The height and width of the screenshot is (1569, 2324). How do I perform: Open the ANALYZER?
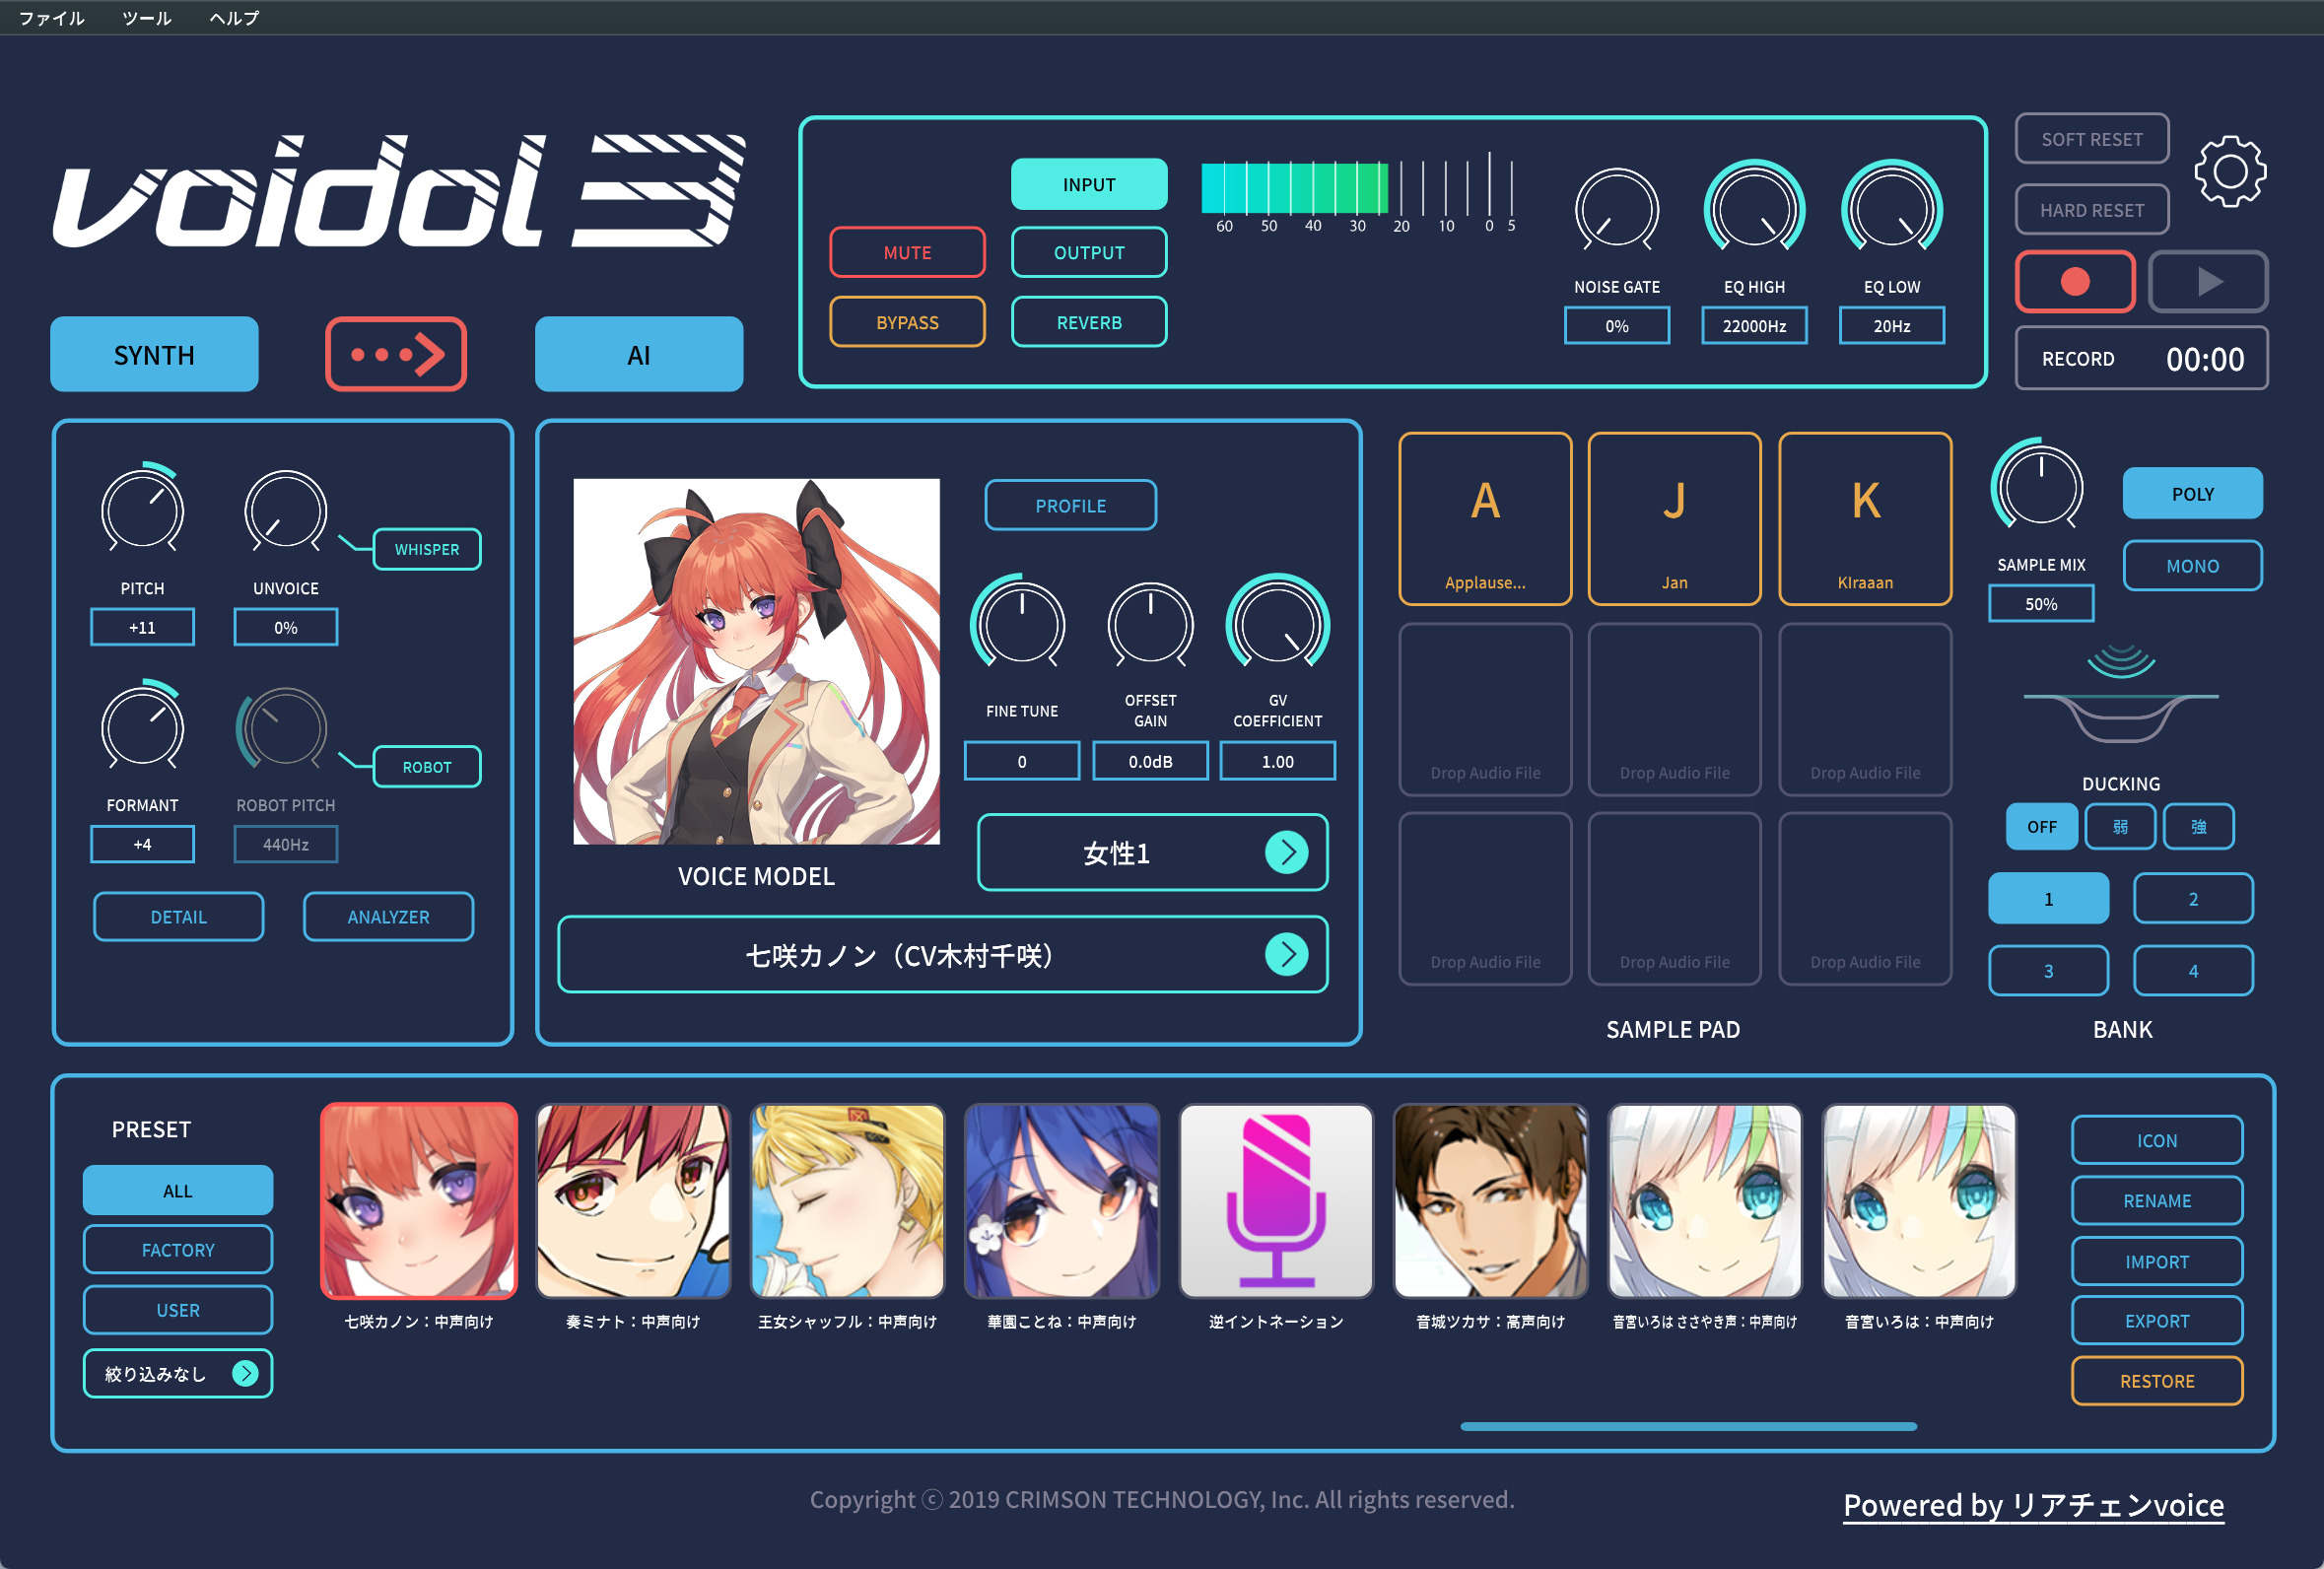tap(388, 917)
